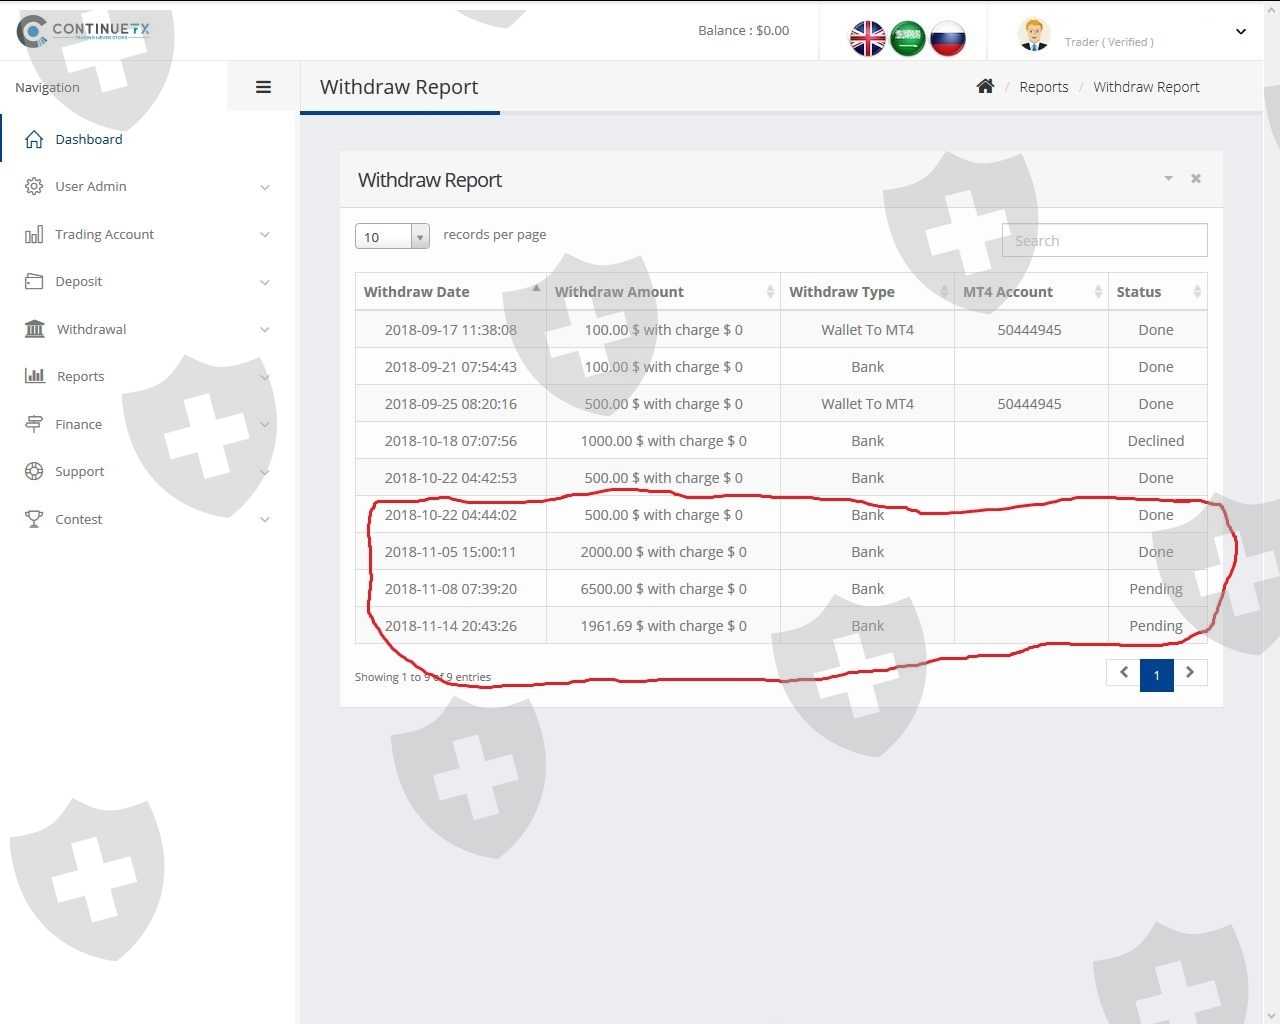The width and height of the screenshot is (1280, 1024).
Task: Click the Dashboard house icon
Action: 34,139
